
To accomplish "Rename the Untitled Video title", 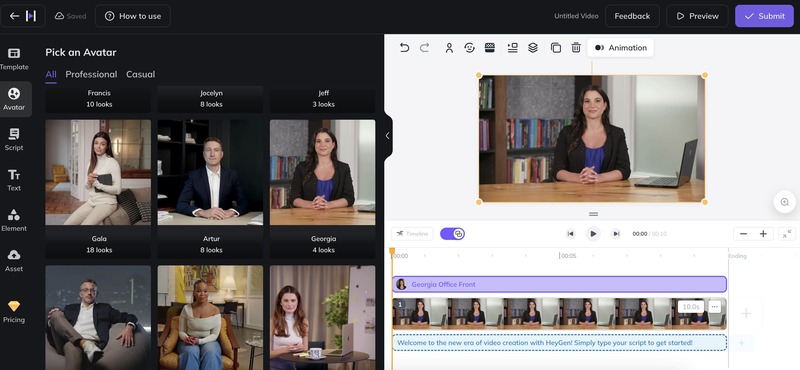I will point(576,16).
